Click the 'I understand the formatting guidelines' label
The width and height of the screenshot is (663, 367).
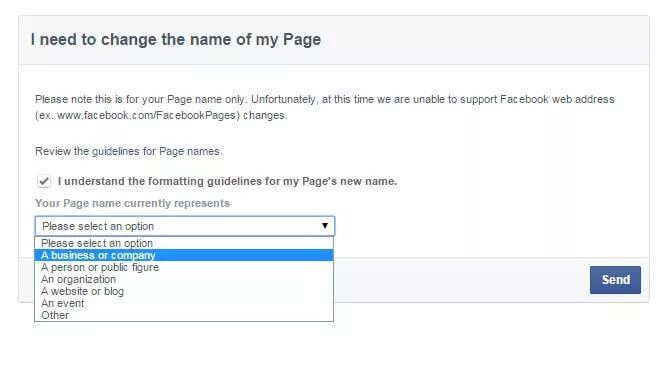227,181
